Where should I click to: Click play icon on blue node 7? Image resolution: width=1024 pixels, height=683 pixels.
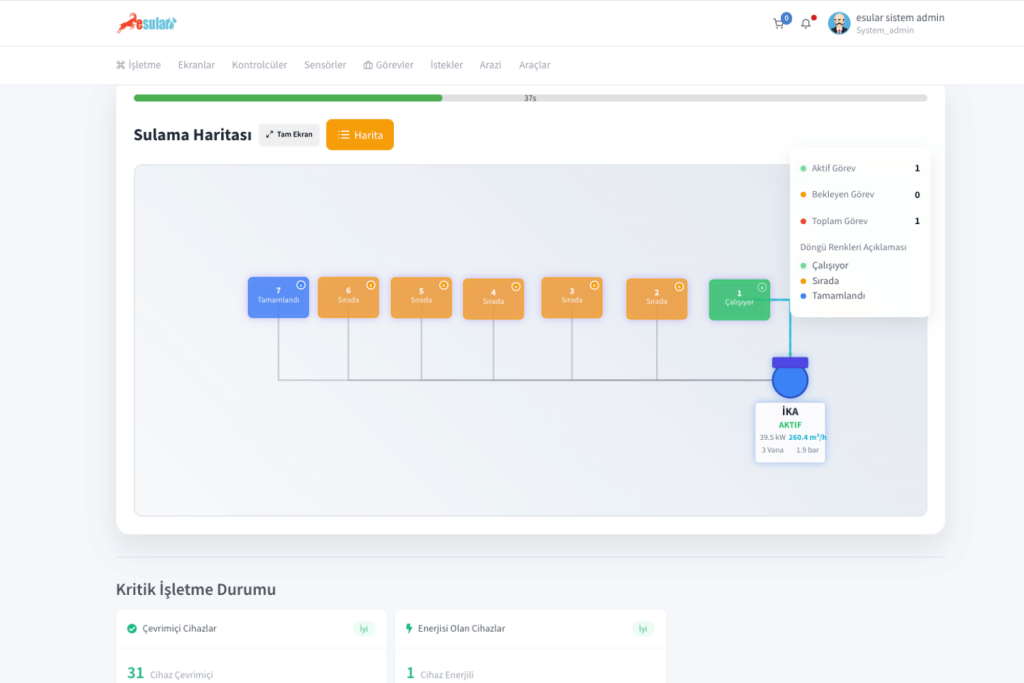tap(301, 285)
